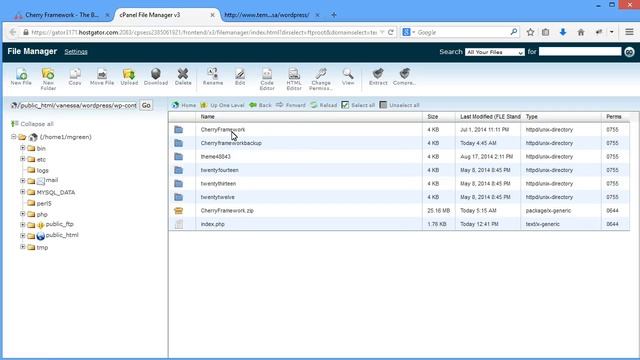
Task: Sort the list by Name column
Action: [309, 117]
